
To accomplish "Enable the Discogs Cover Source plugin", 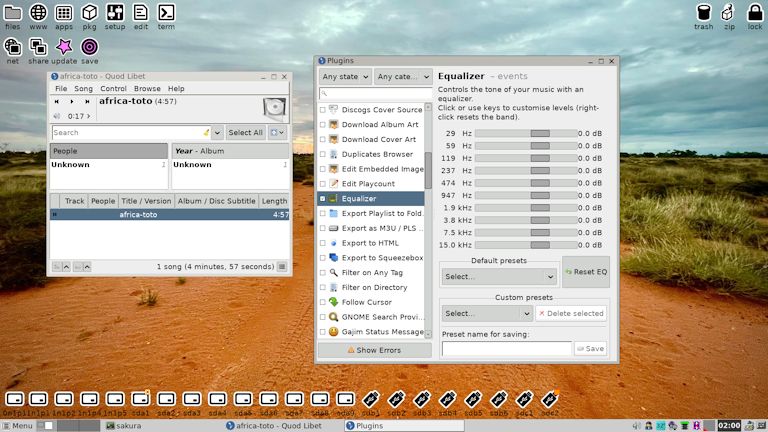I will point(322,110).
